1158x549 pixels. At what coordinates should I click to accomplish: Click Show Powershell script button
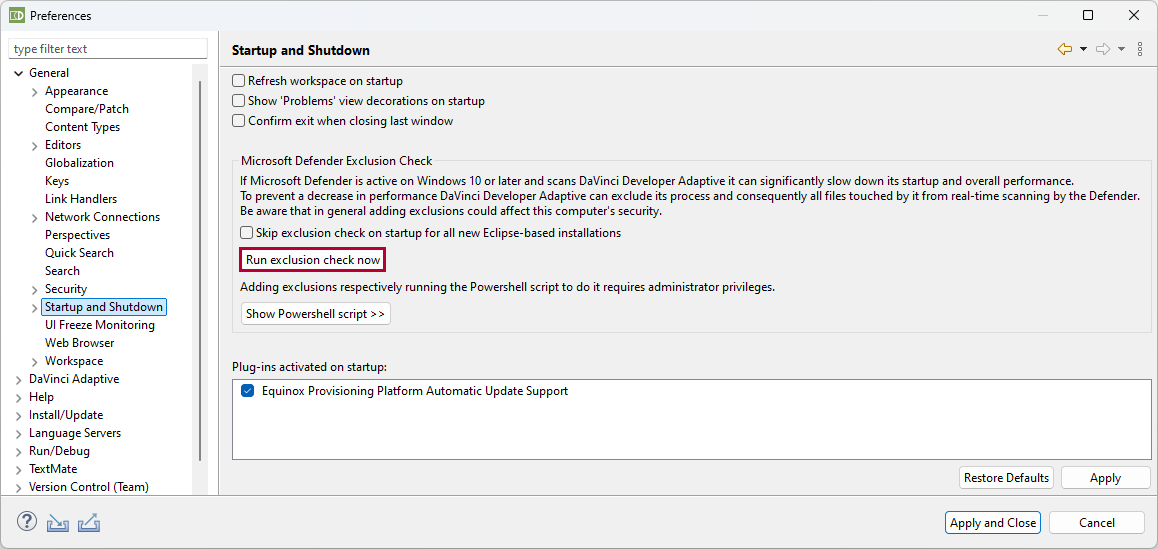tap(315, 314)
